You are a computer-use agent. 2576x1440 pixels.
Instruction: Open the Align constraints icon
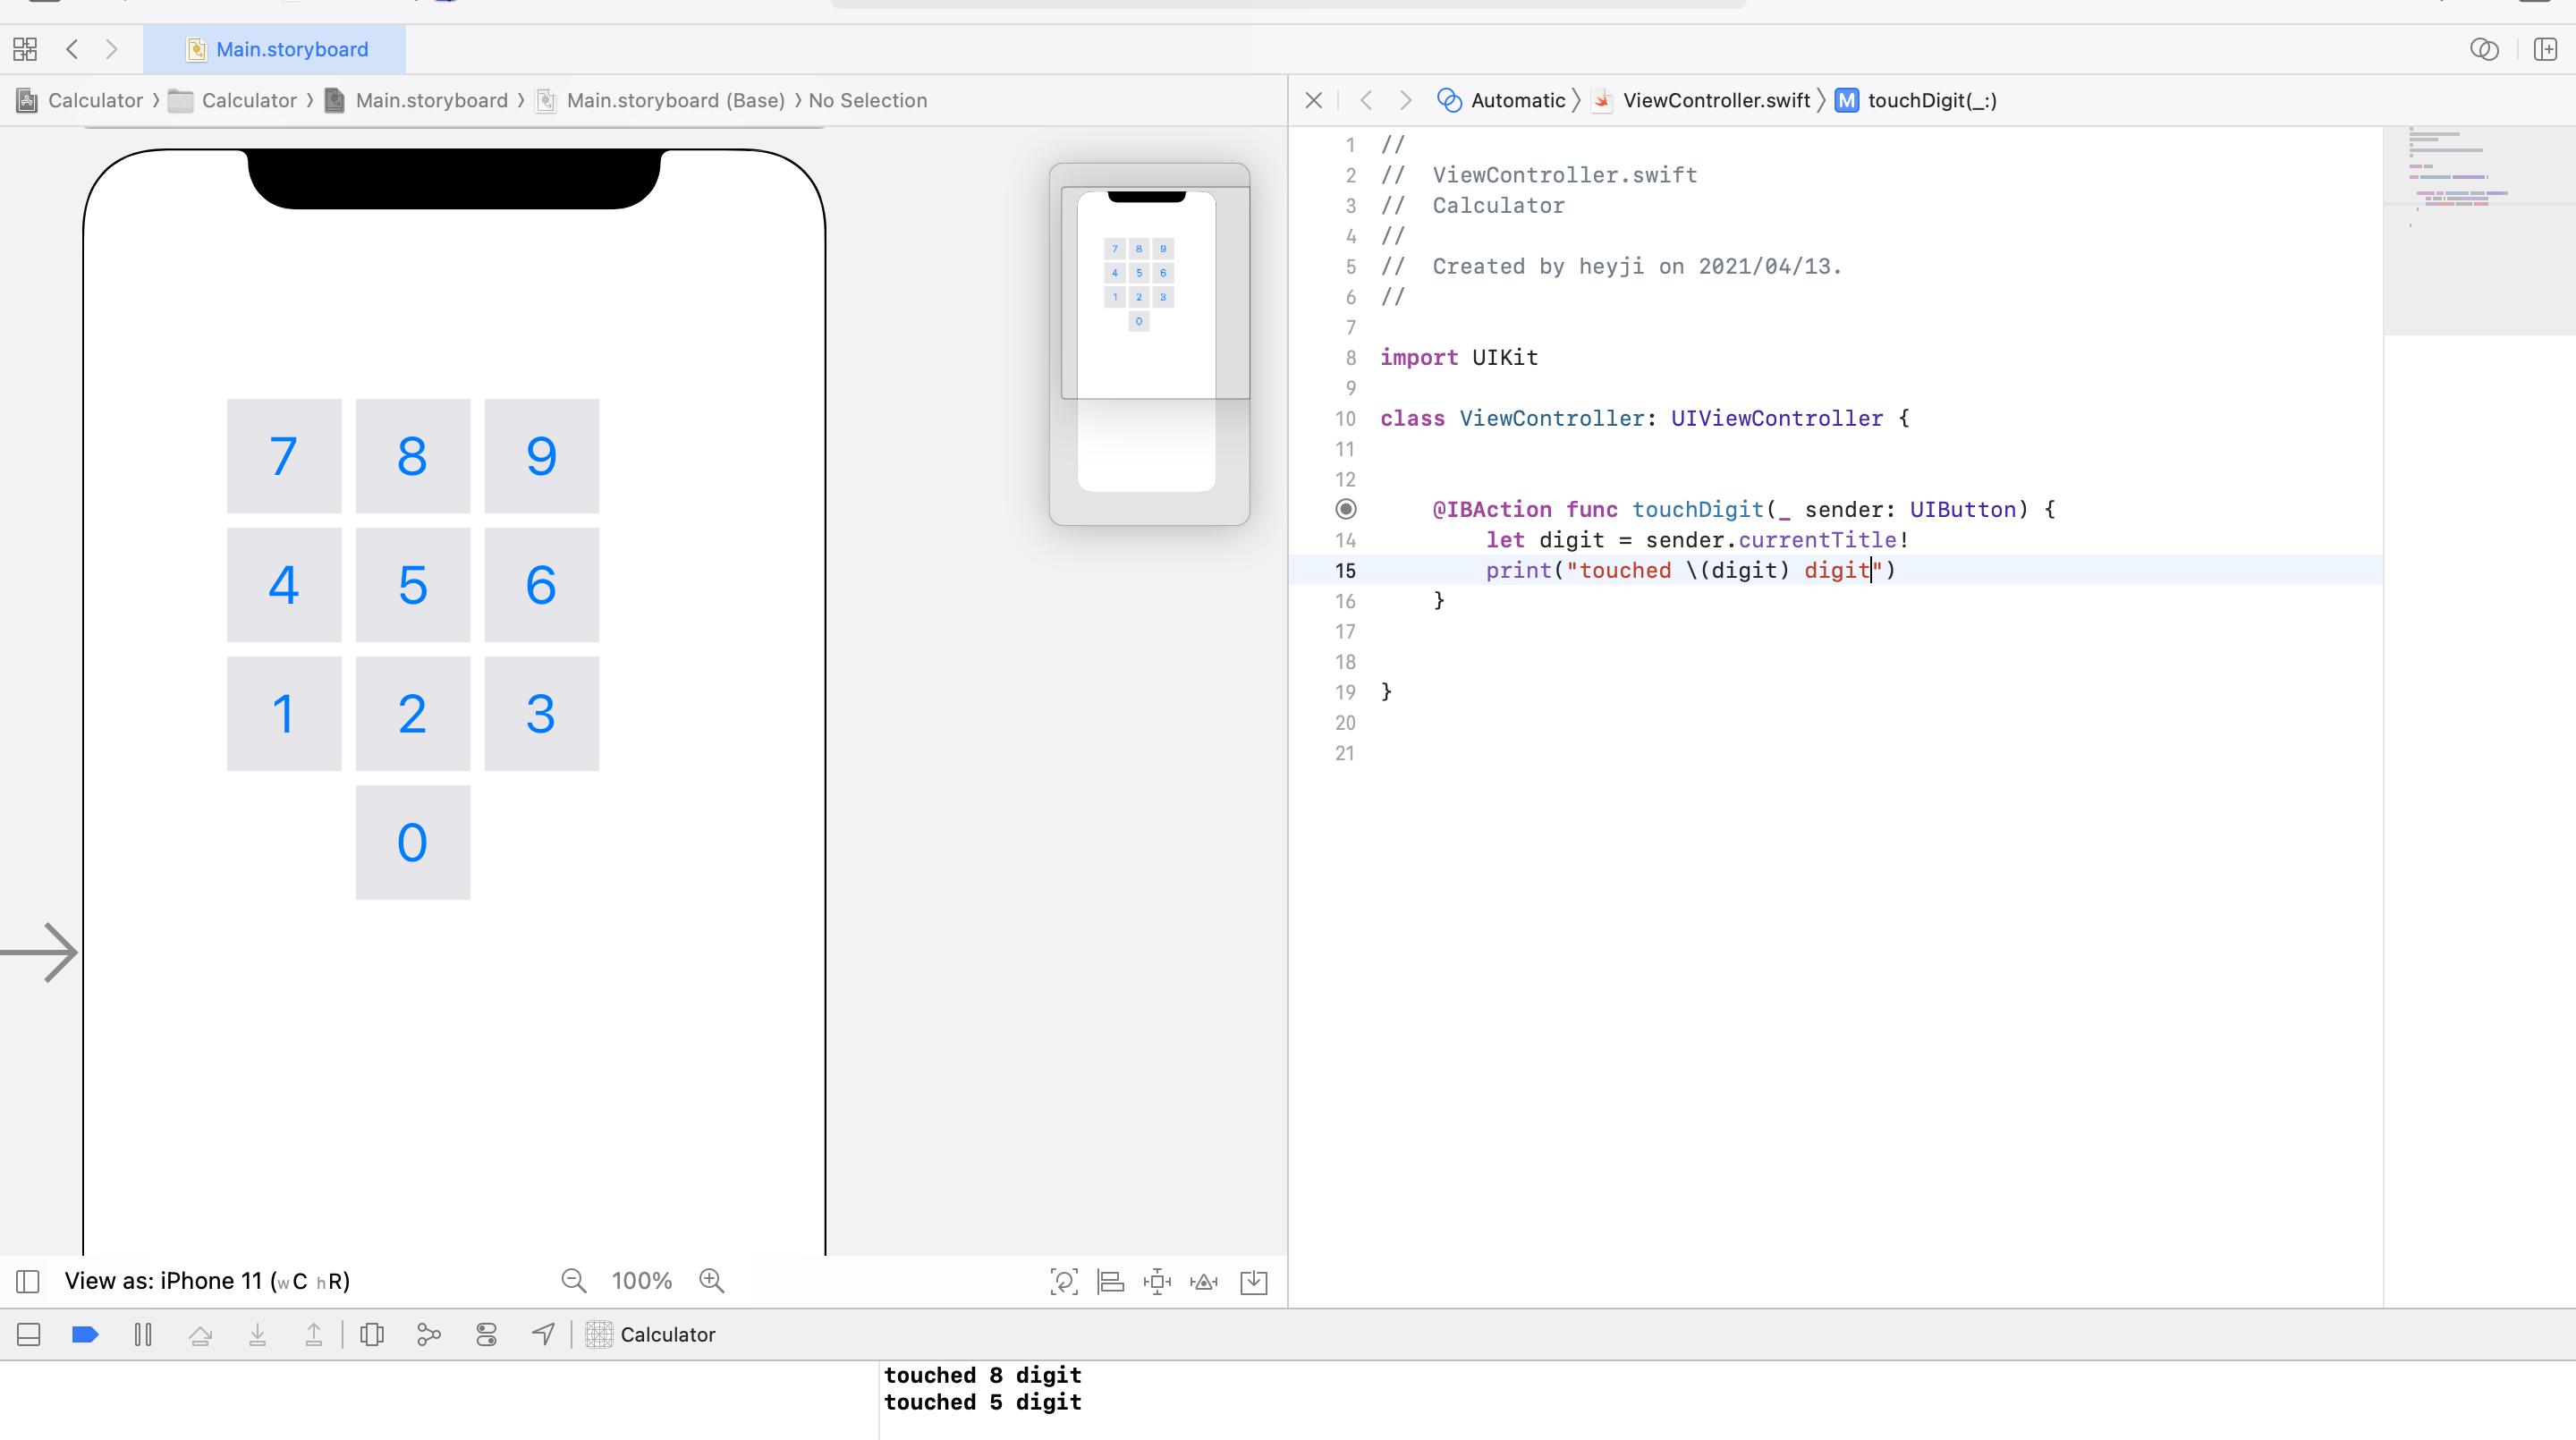tap(1110, 1281)
